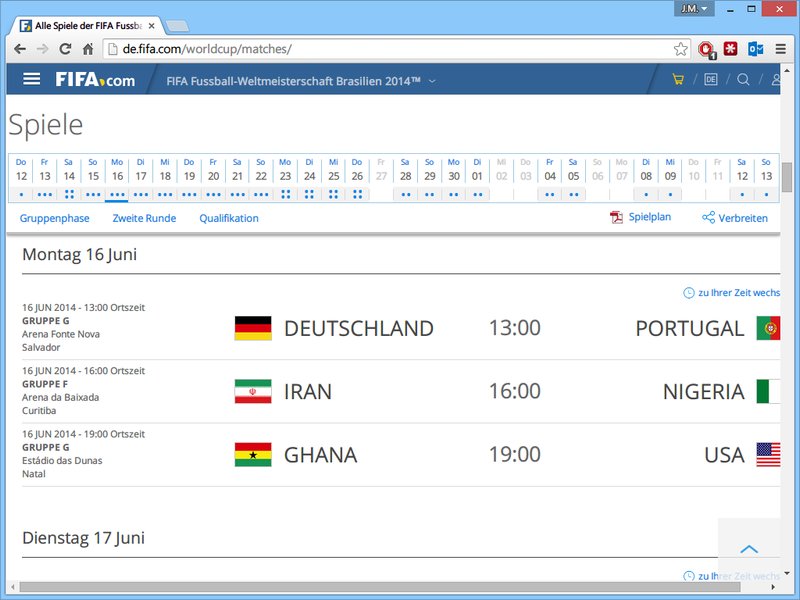Open the shopping cart icon
This screenshot has height=600, width=800.
point(678,79)
